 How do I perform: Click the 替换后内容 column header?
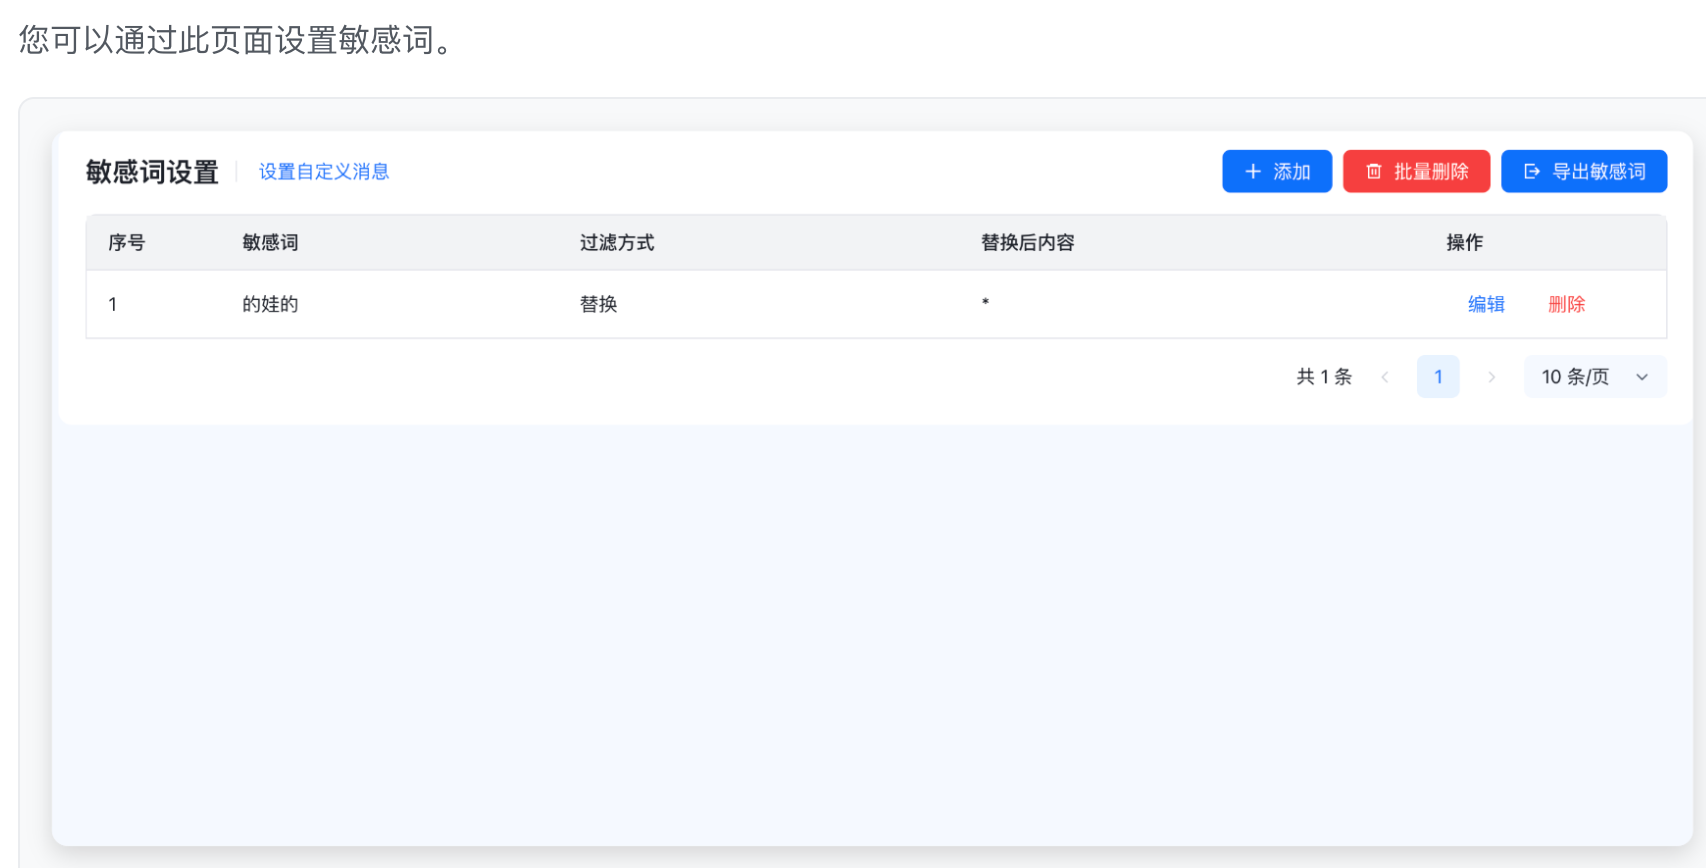(x=1027, y=243)
